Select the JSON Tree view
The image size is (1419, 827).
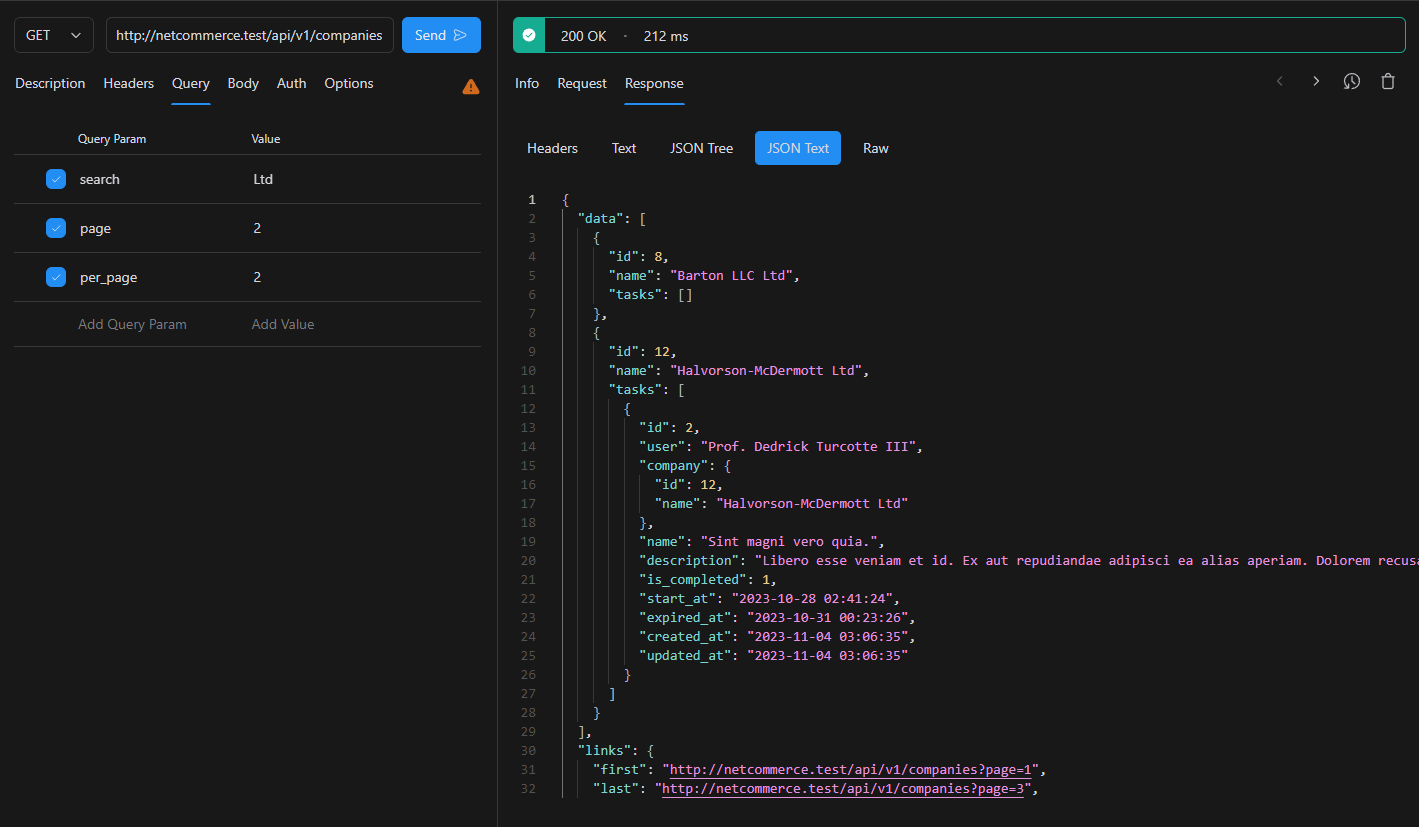click(x=701, y=147)
